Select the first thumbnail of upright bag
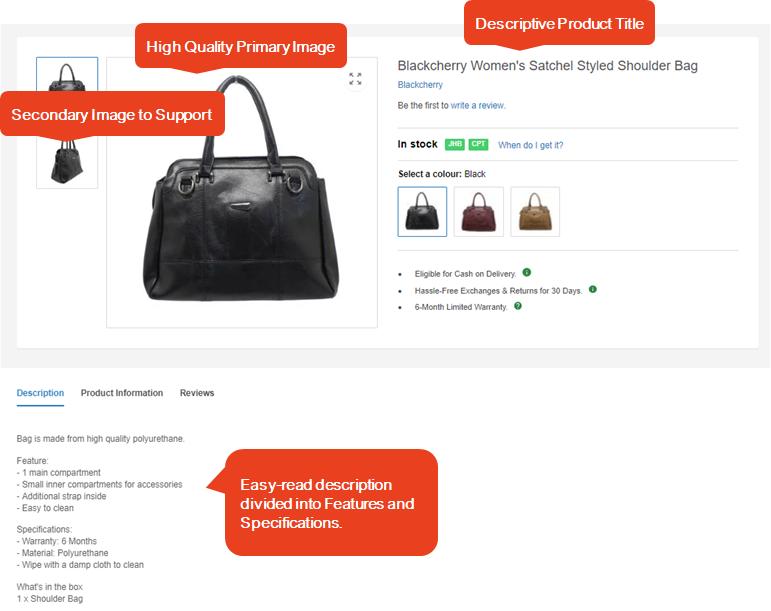This screenshot has height=611, width=771. (67, 75)
